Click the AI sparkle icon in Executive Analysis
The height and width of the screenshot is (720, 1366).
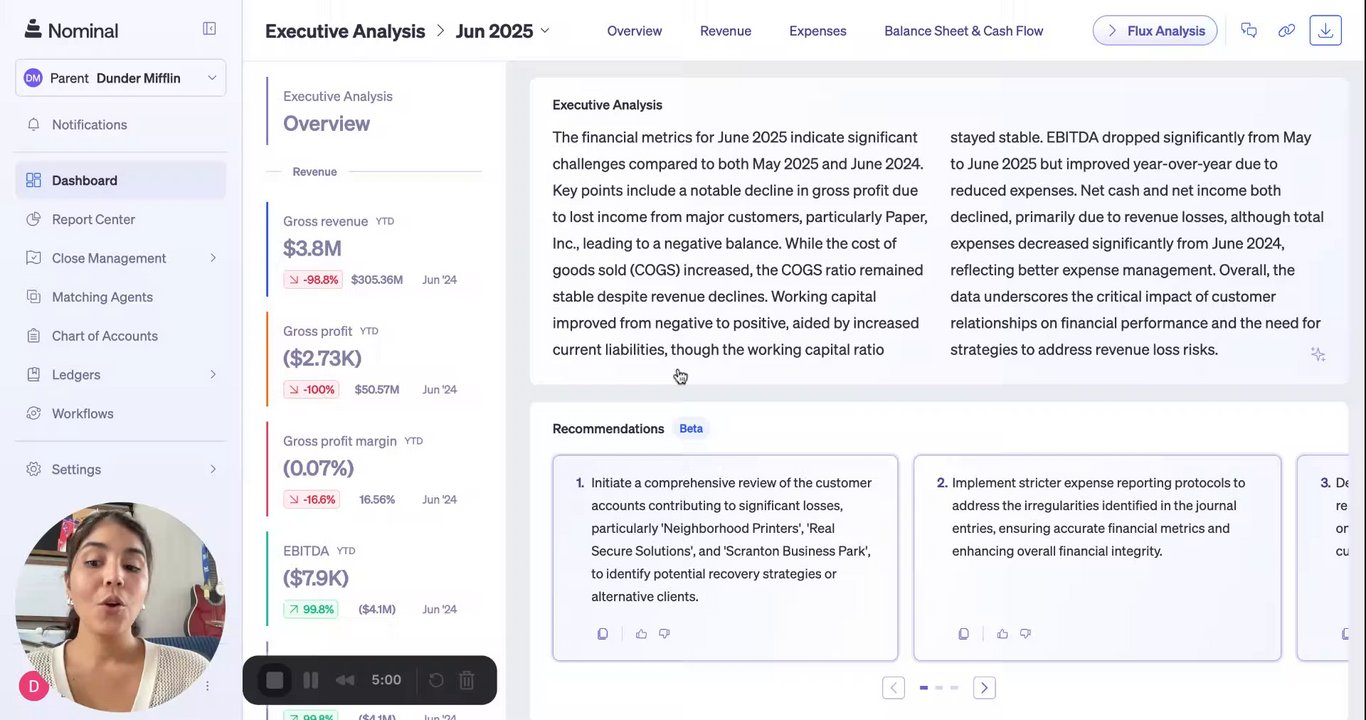[1318, 354]
